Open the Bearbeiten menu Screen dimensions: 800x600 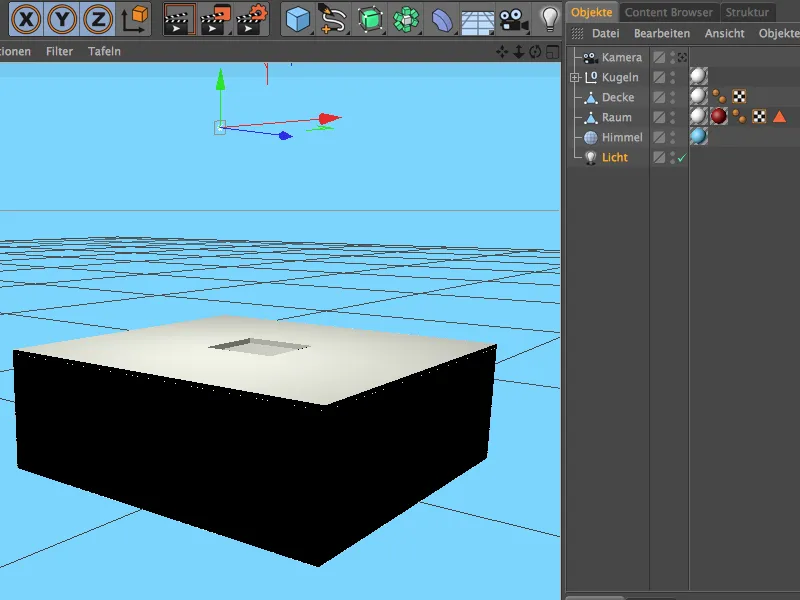click(662, 33)
